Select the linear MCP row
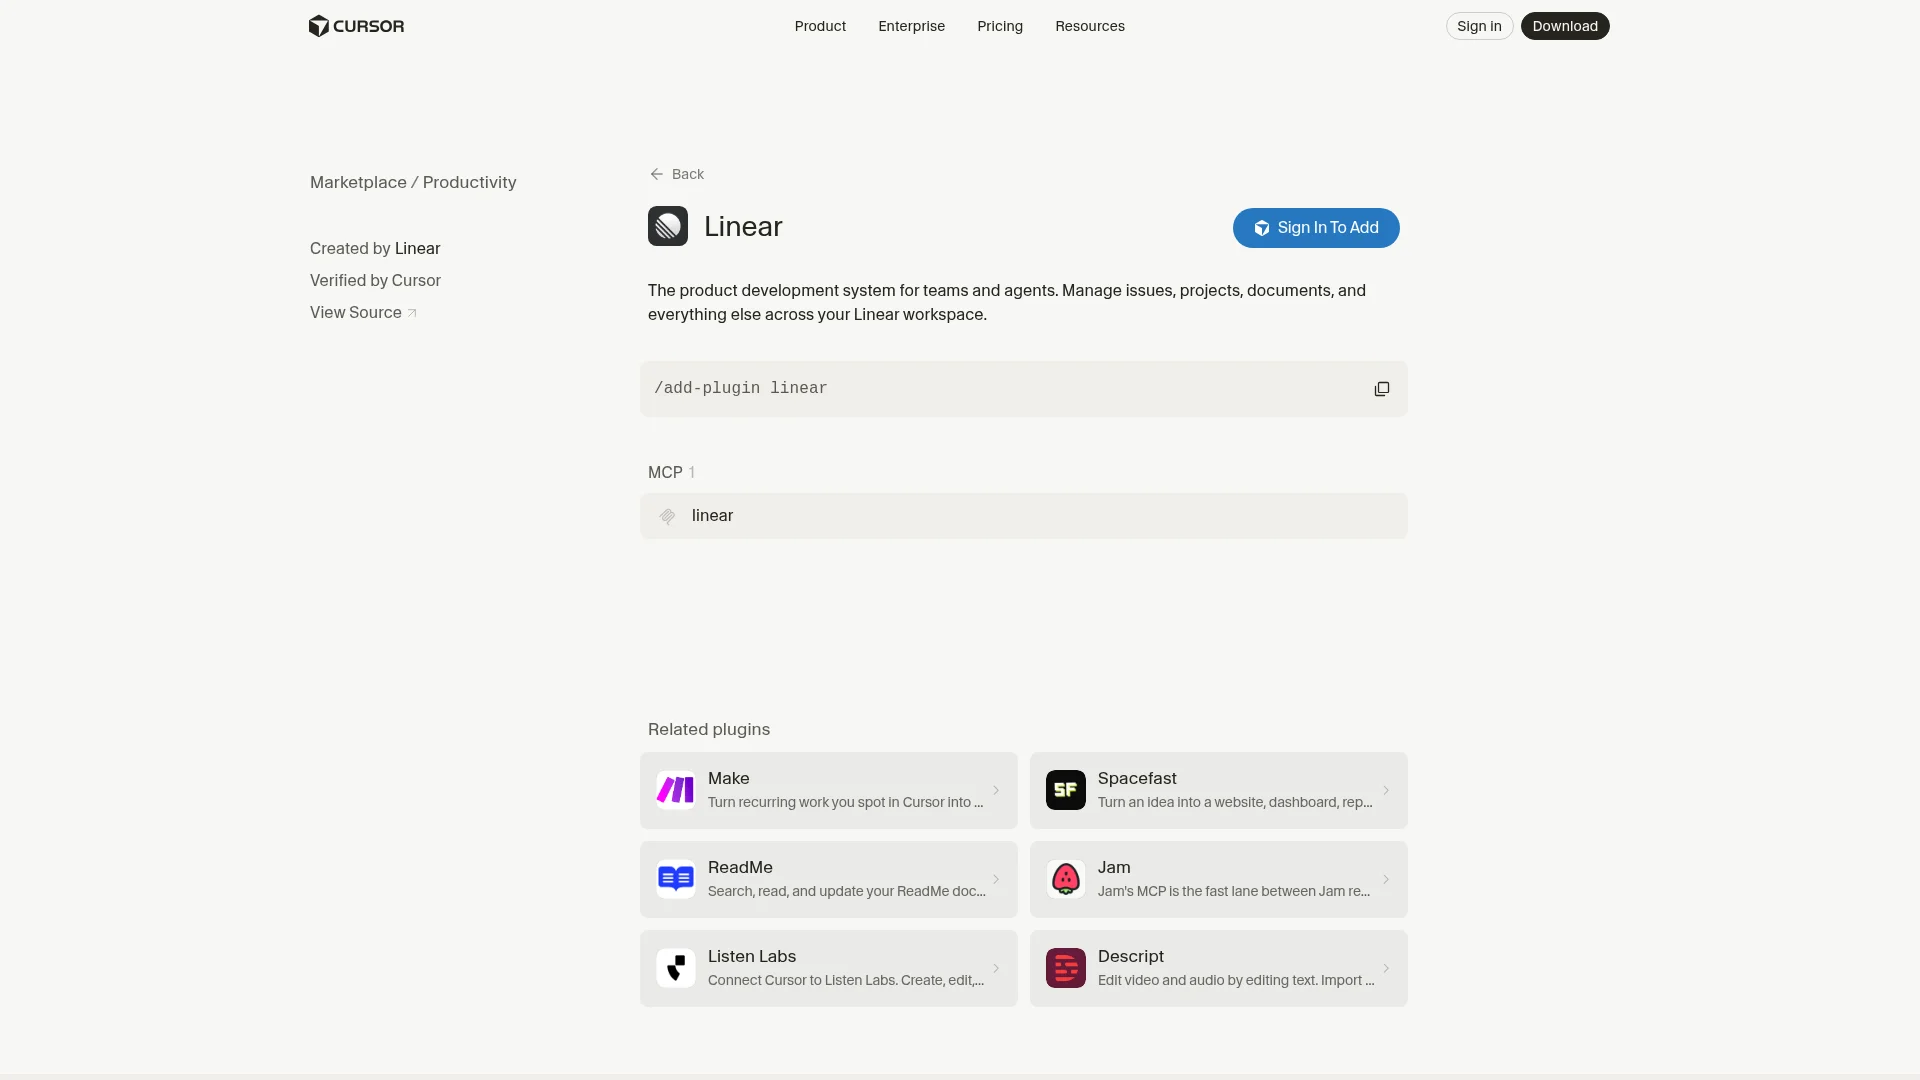 pos(1024,516)
